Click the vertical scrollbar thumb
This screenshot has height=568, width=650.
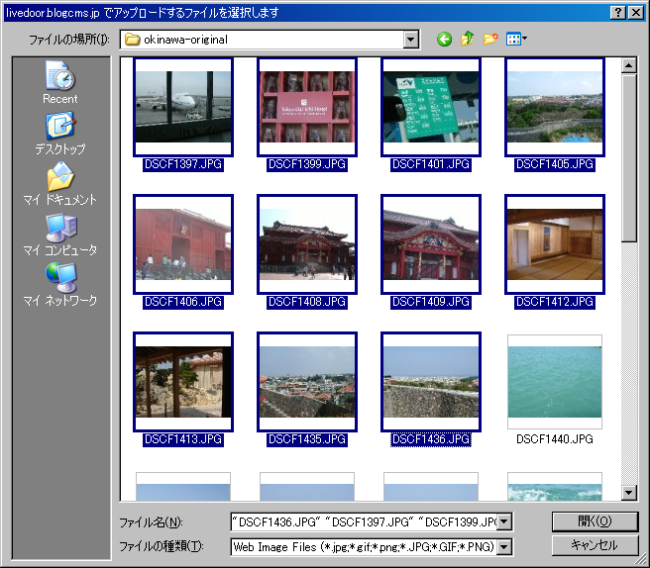629,158
